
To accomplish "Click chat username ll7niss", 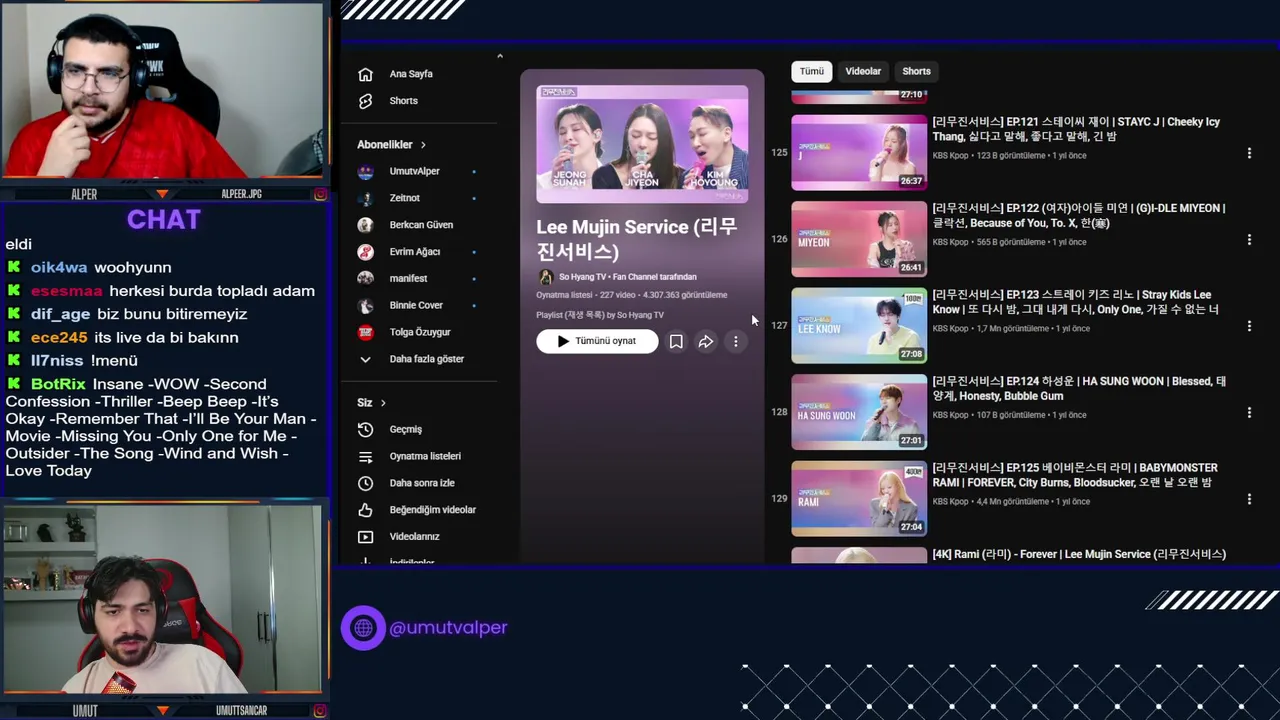I will (x=57, y=361).
